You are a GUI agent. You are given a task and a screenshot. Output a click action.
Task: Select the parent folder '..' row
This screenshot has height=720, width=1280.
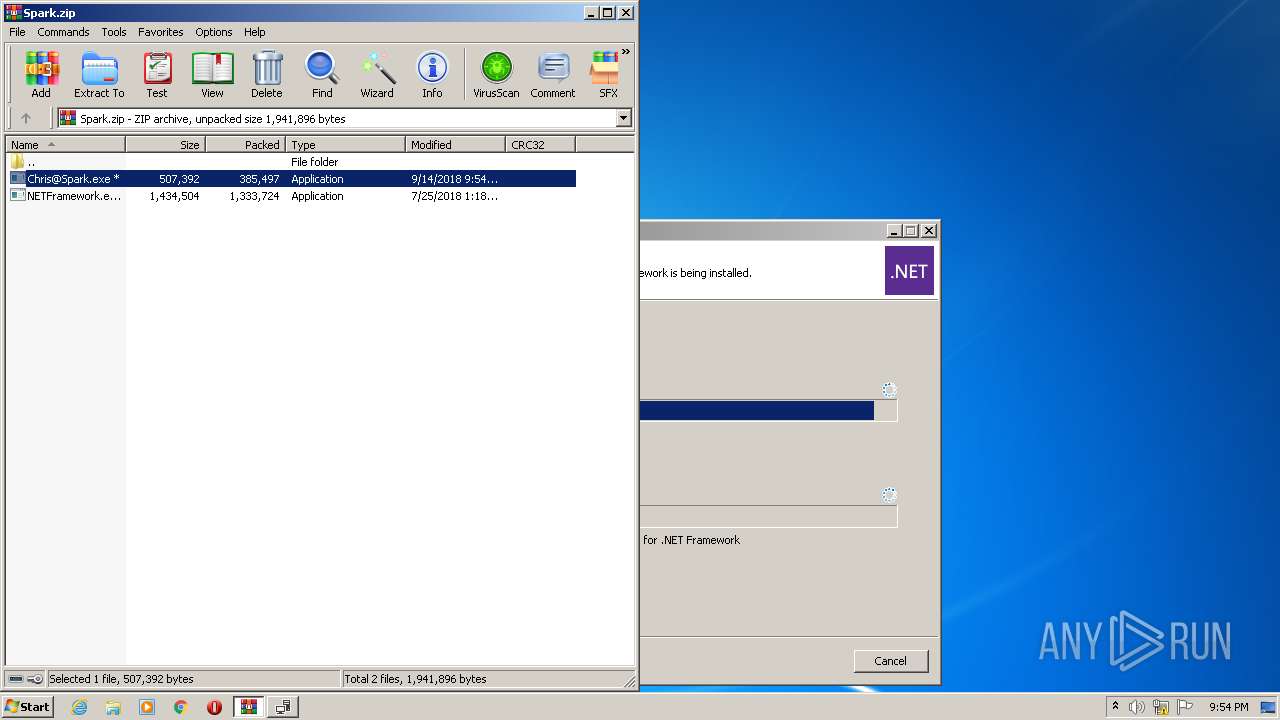291,162
